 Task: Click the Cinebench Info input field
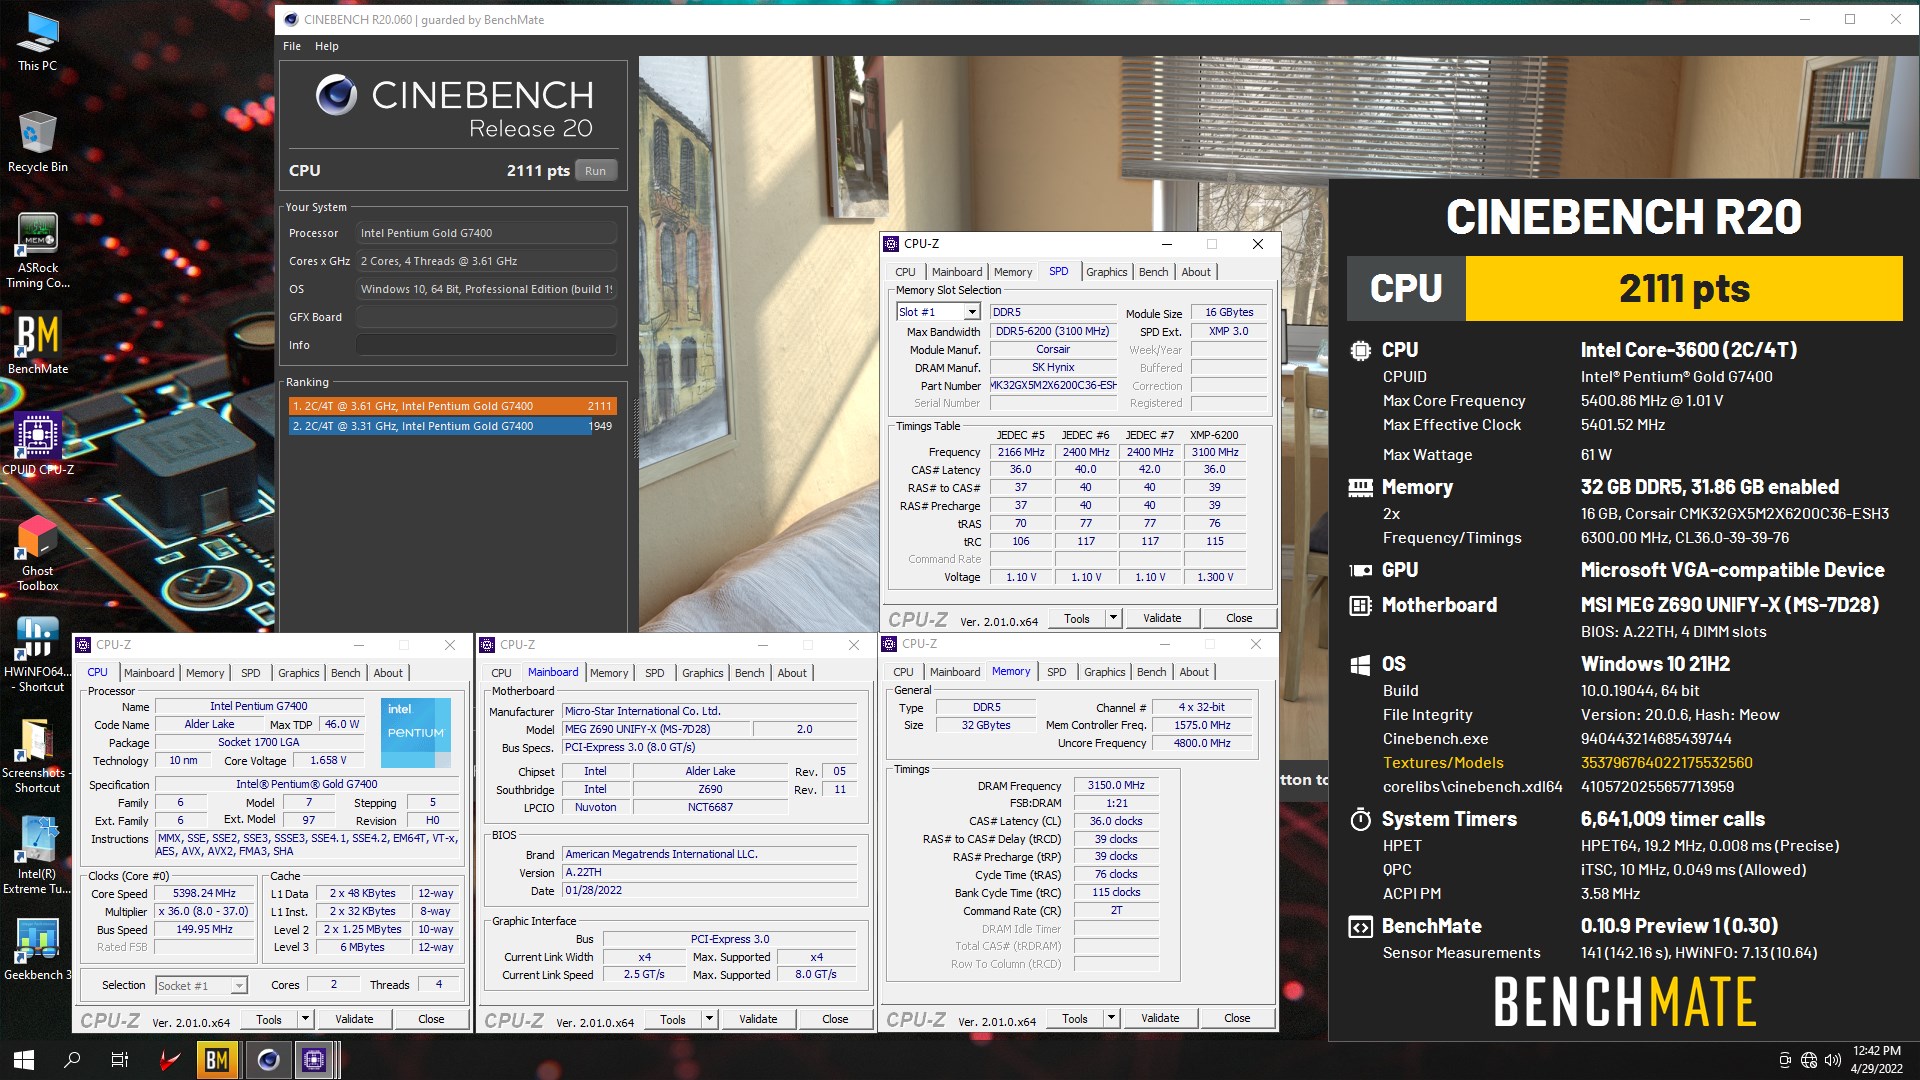(x=486, y=345)
